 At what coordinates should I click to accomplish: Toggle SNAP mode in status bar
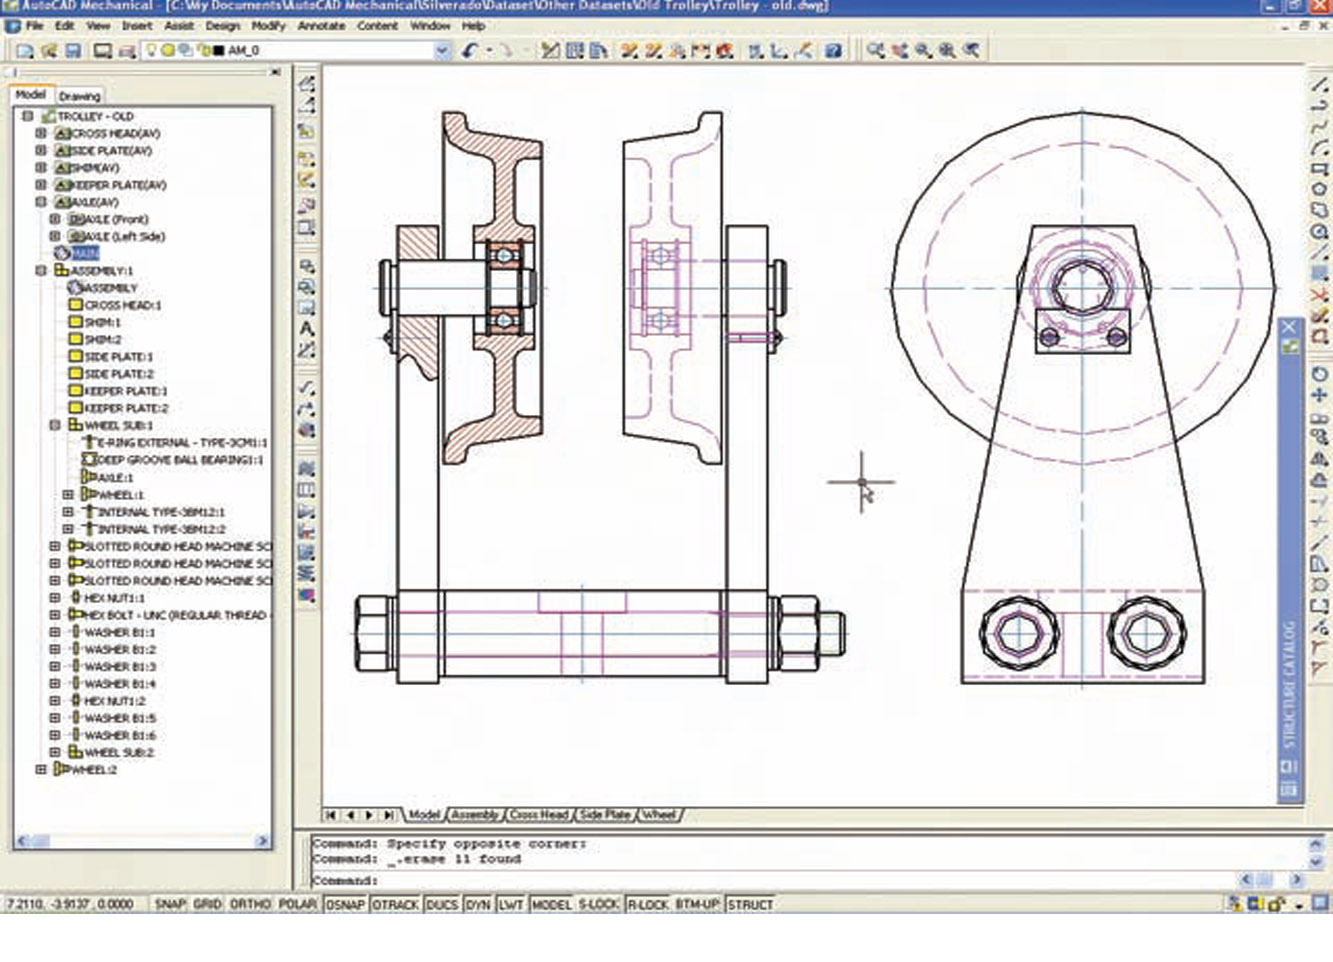pyautogui.click(x=170, y=904)
